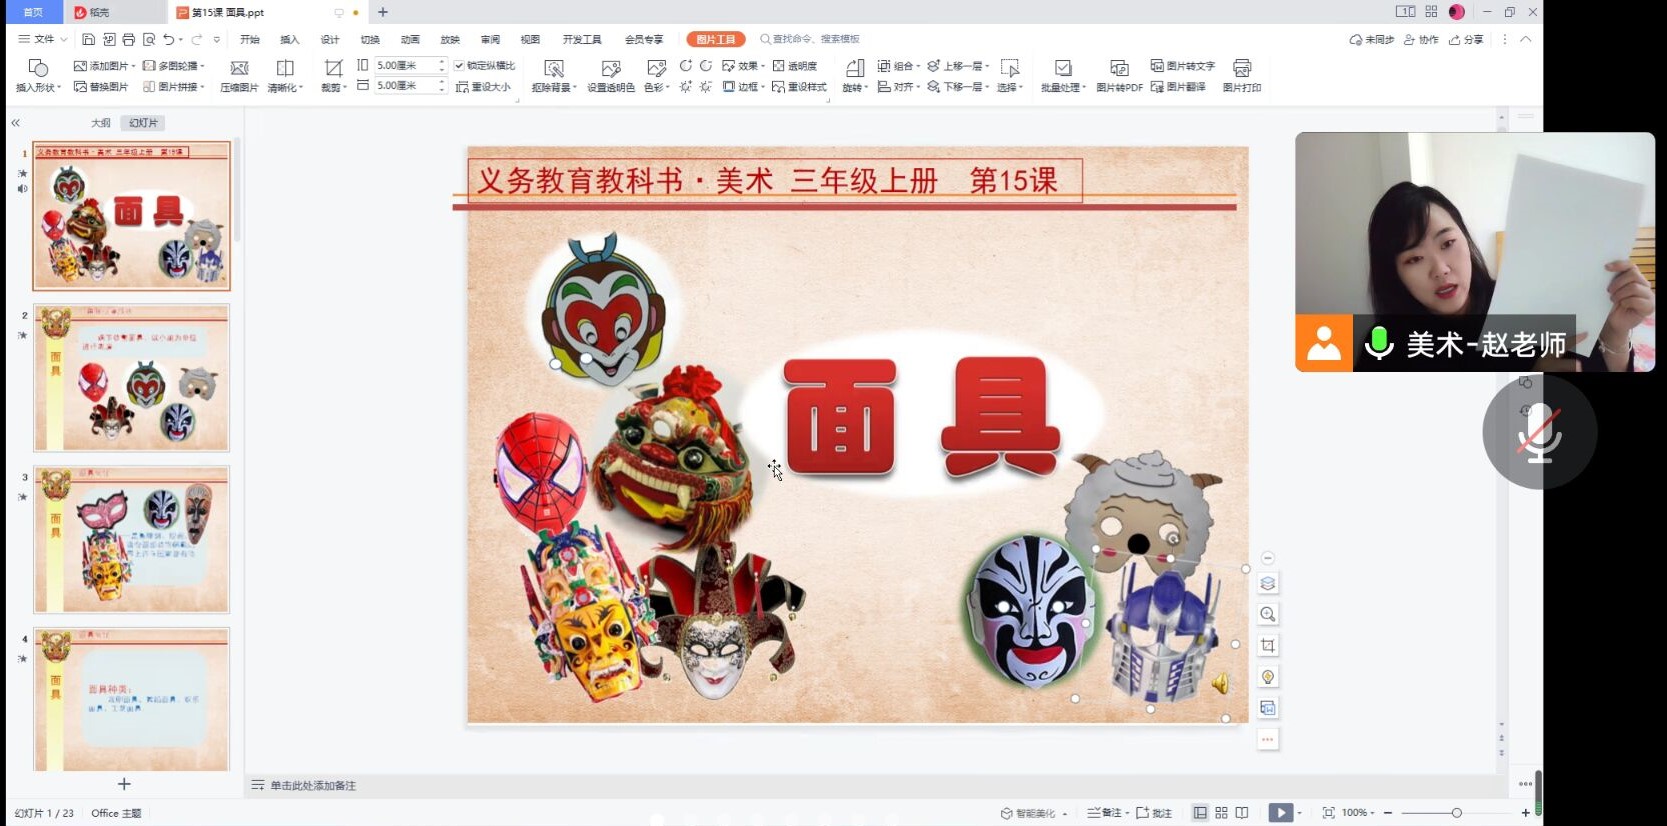Click the 分享 (Share) button
Viewport: 1667px width, 826px height.
point(1466,39)
